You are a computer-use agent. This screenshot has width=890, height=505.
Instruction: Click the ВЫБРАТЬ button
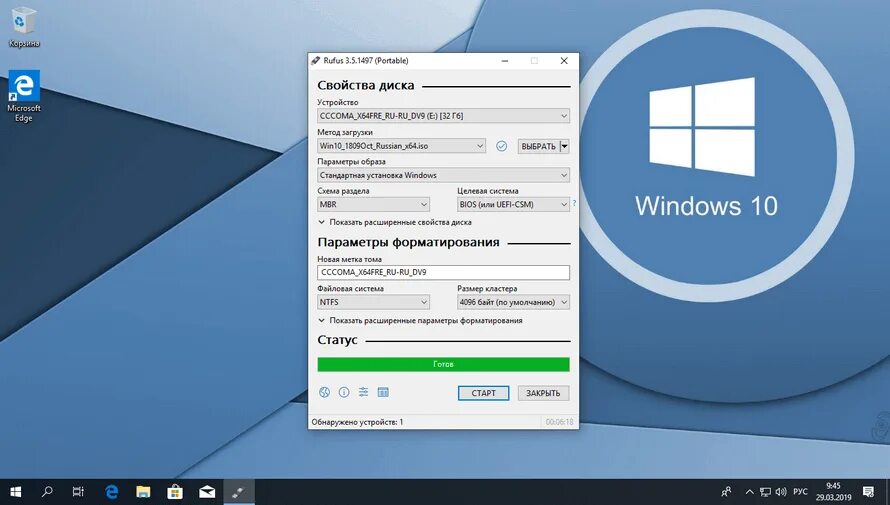point(538,146)
